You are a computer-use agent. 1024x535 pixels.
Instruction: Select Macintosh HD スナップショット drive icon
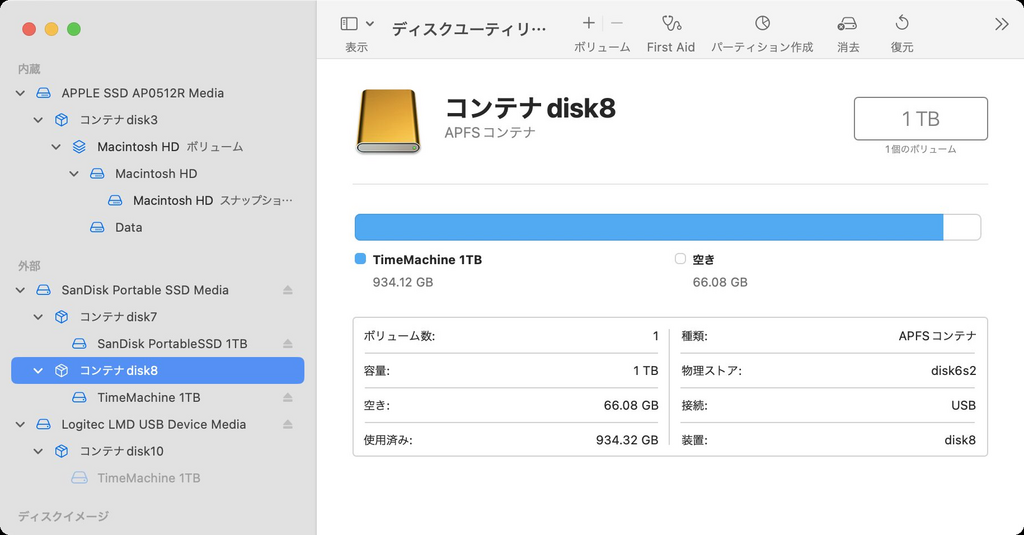click(115, 201)
